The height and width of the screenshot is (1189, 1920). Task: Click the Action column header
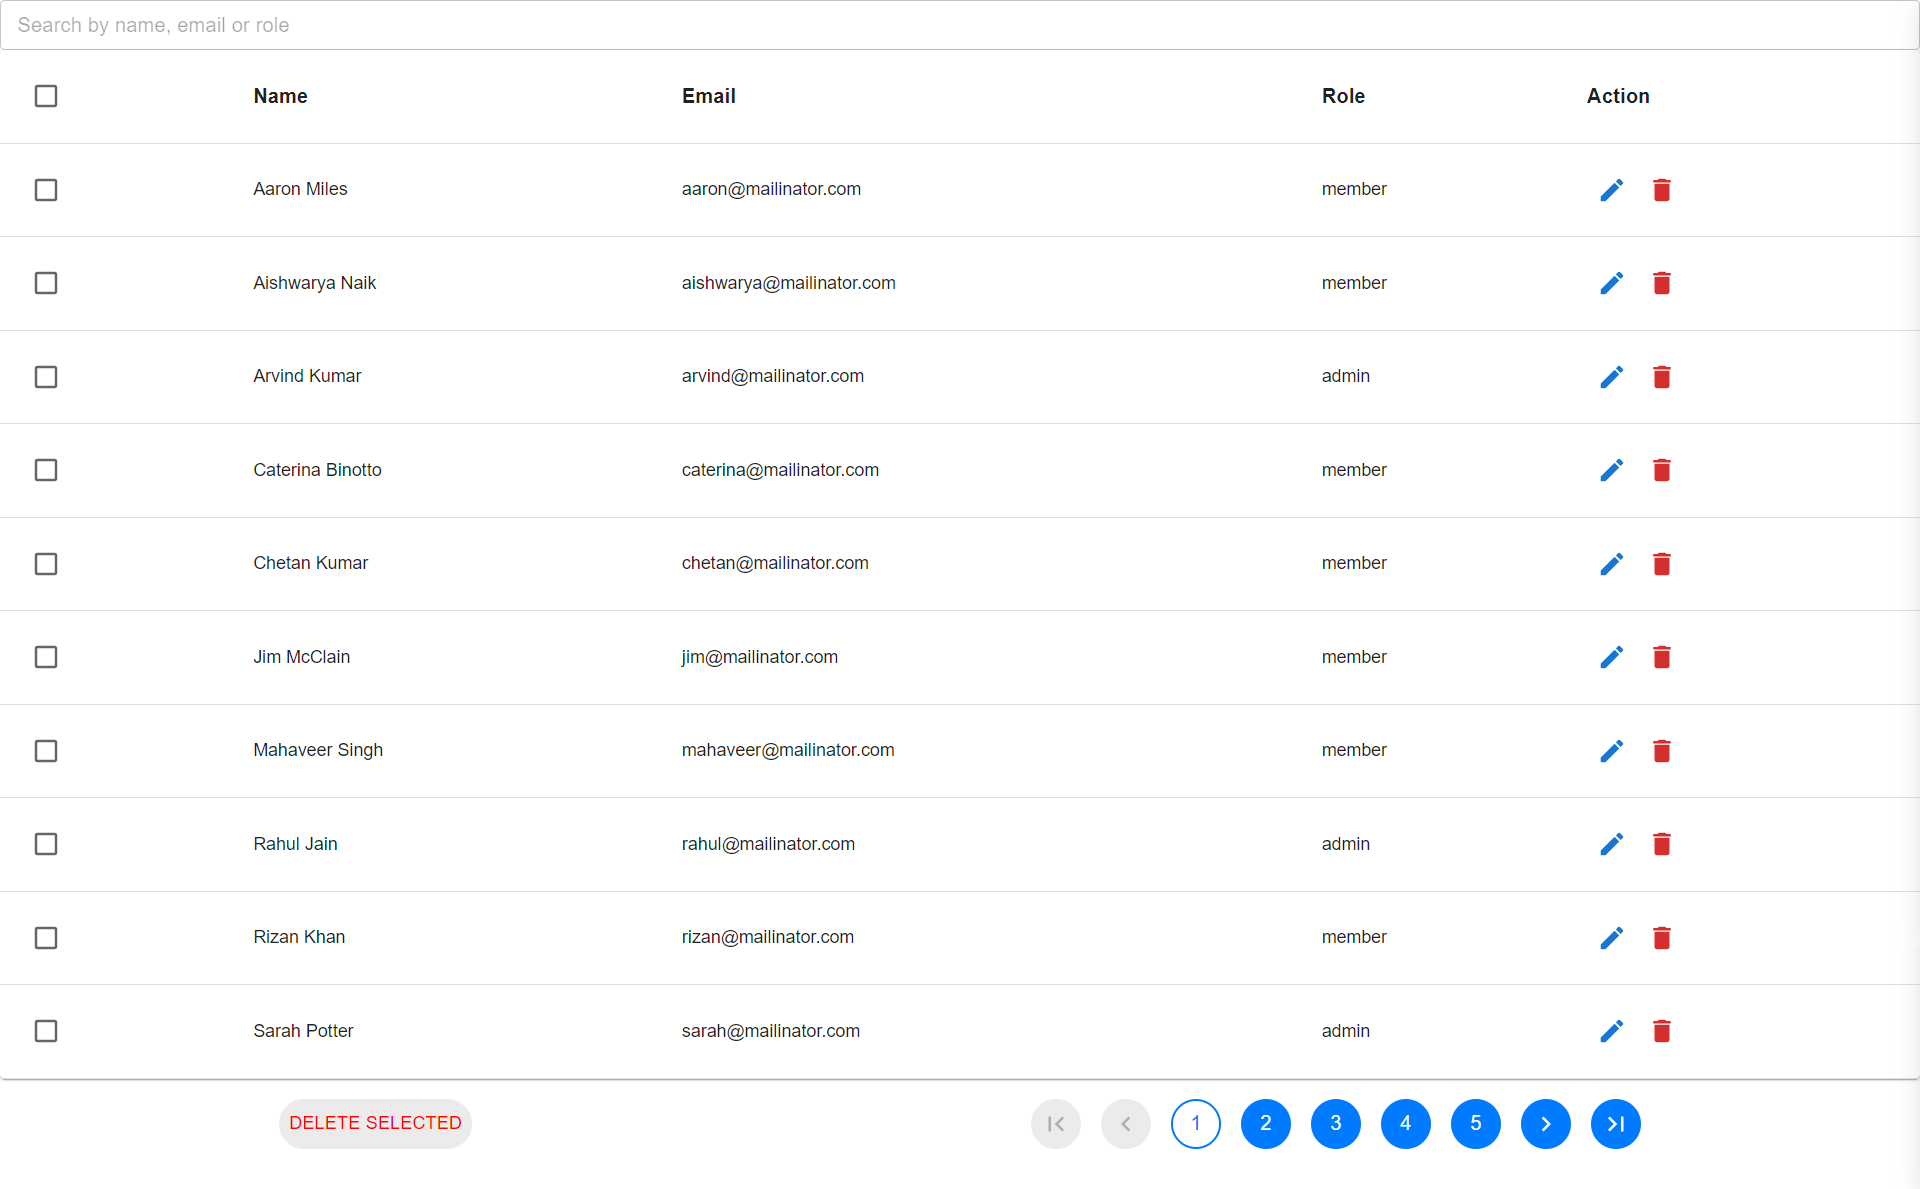[1618, 96]
